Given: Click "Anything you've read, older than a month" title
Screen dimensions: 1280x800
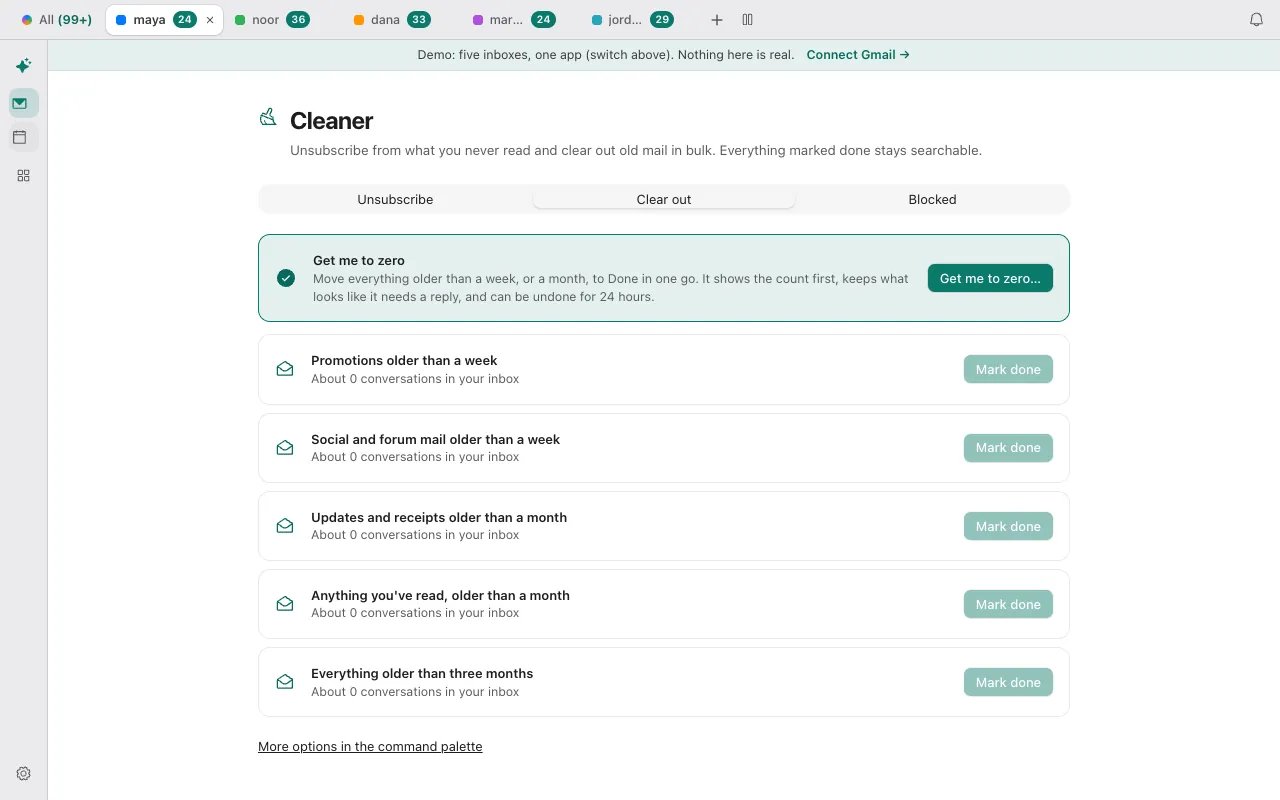Looking at the screenshot, I should pyautogui.click(x=440, y=595).
